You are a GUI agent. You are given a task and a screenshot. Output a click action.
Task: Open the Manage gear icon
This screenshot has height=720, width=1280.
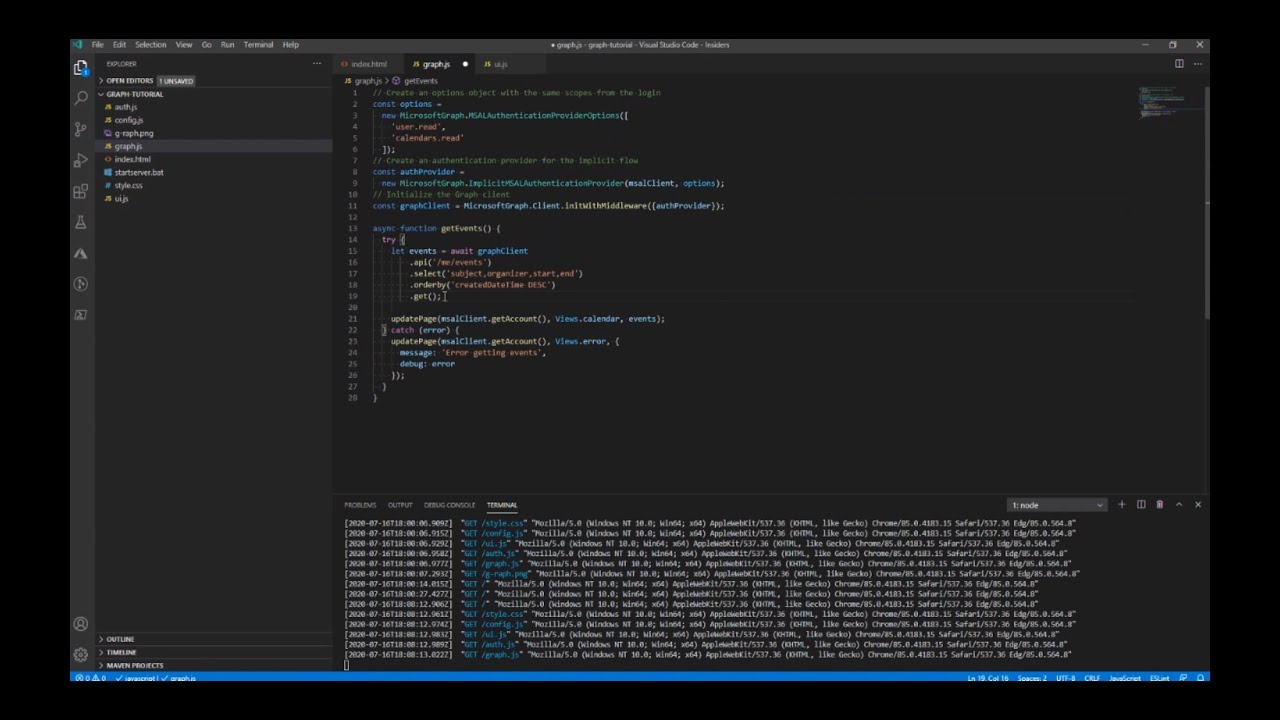[81, 655]
